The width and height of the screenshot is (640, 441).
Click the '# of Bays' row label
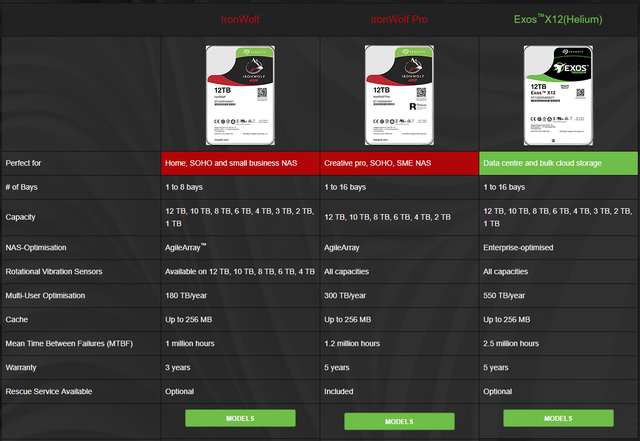[22, 187]
